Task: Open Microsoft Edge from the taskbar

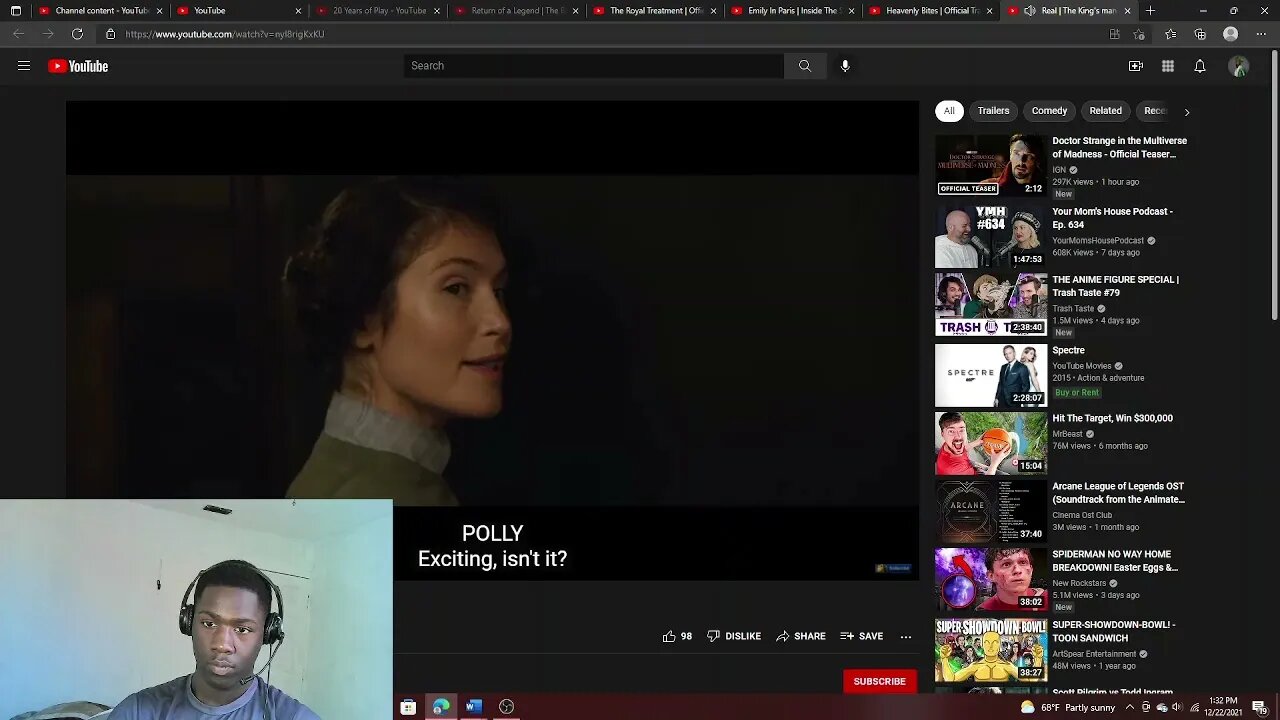Action: click(441, 707)
